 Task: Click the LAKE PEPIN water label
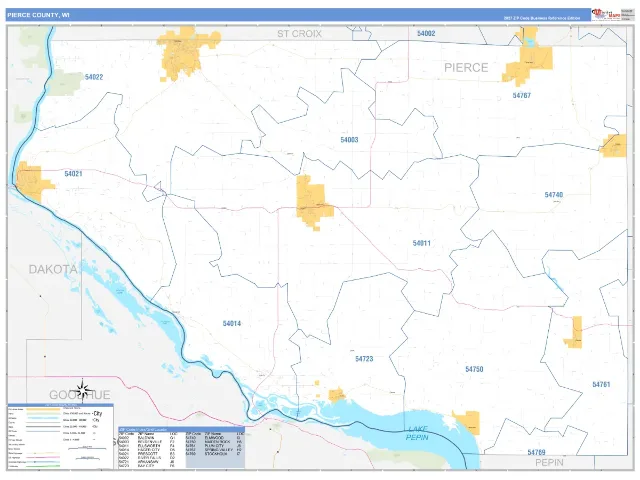coord(417,433)
